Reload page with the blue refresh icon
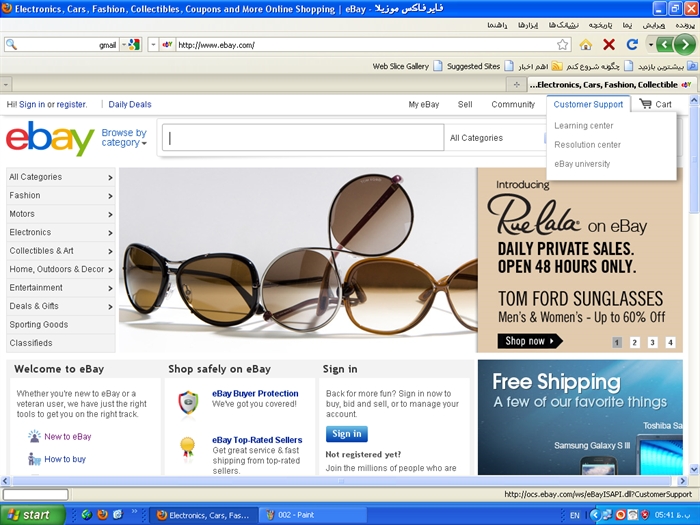 point(632,45)
